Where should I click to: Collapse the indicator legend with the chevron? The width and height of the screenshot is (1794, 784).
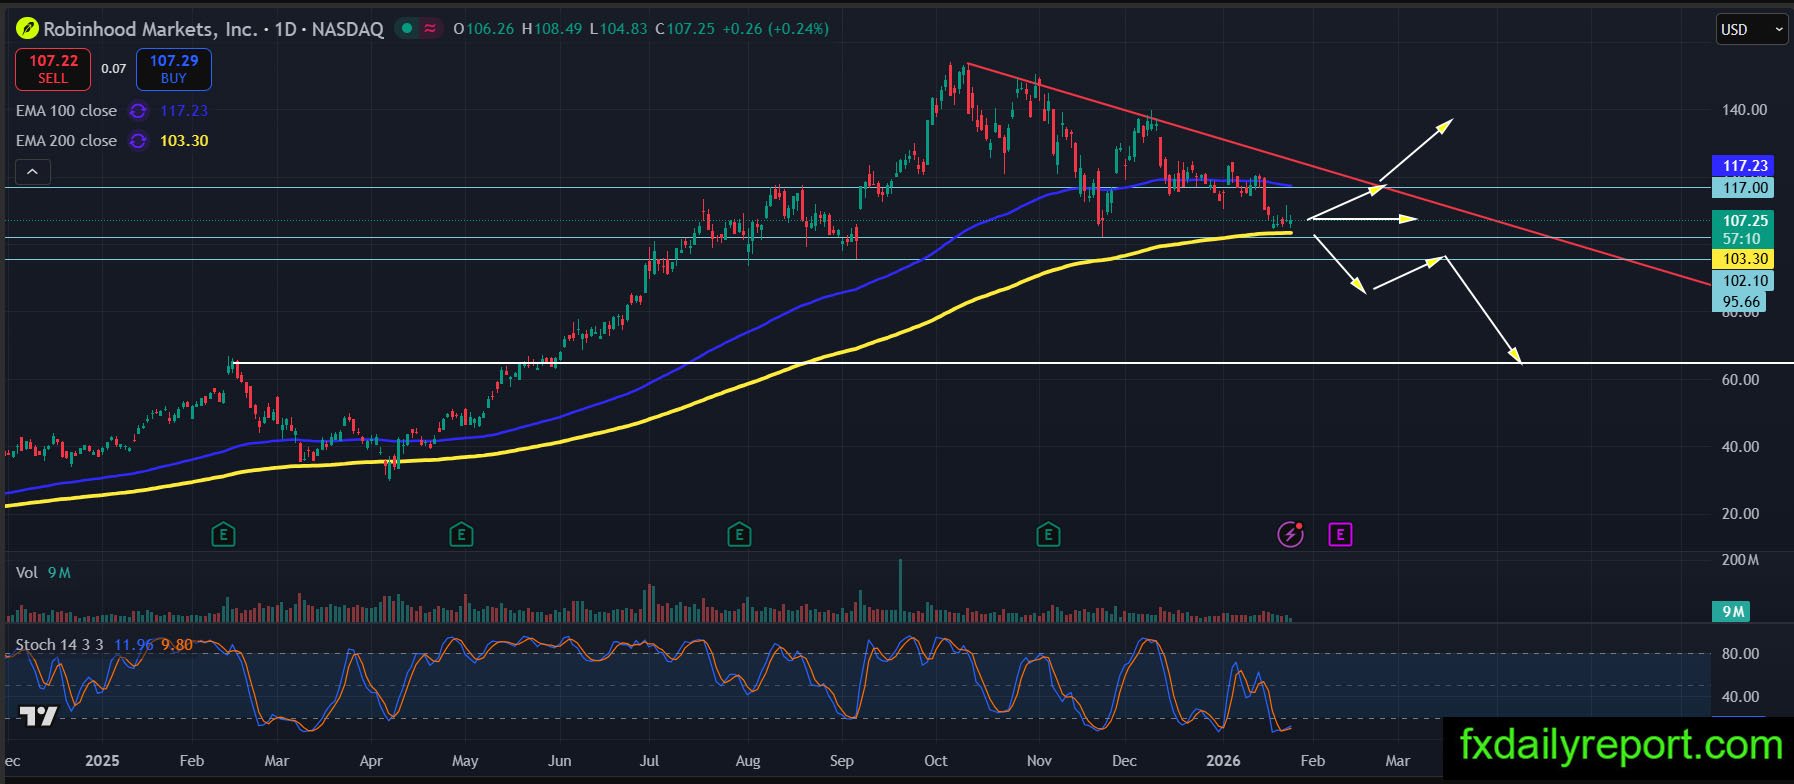pos(32,172)
